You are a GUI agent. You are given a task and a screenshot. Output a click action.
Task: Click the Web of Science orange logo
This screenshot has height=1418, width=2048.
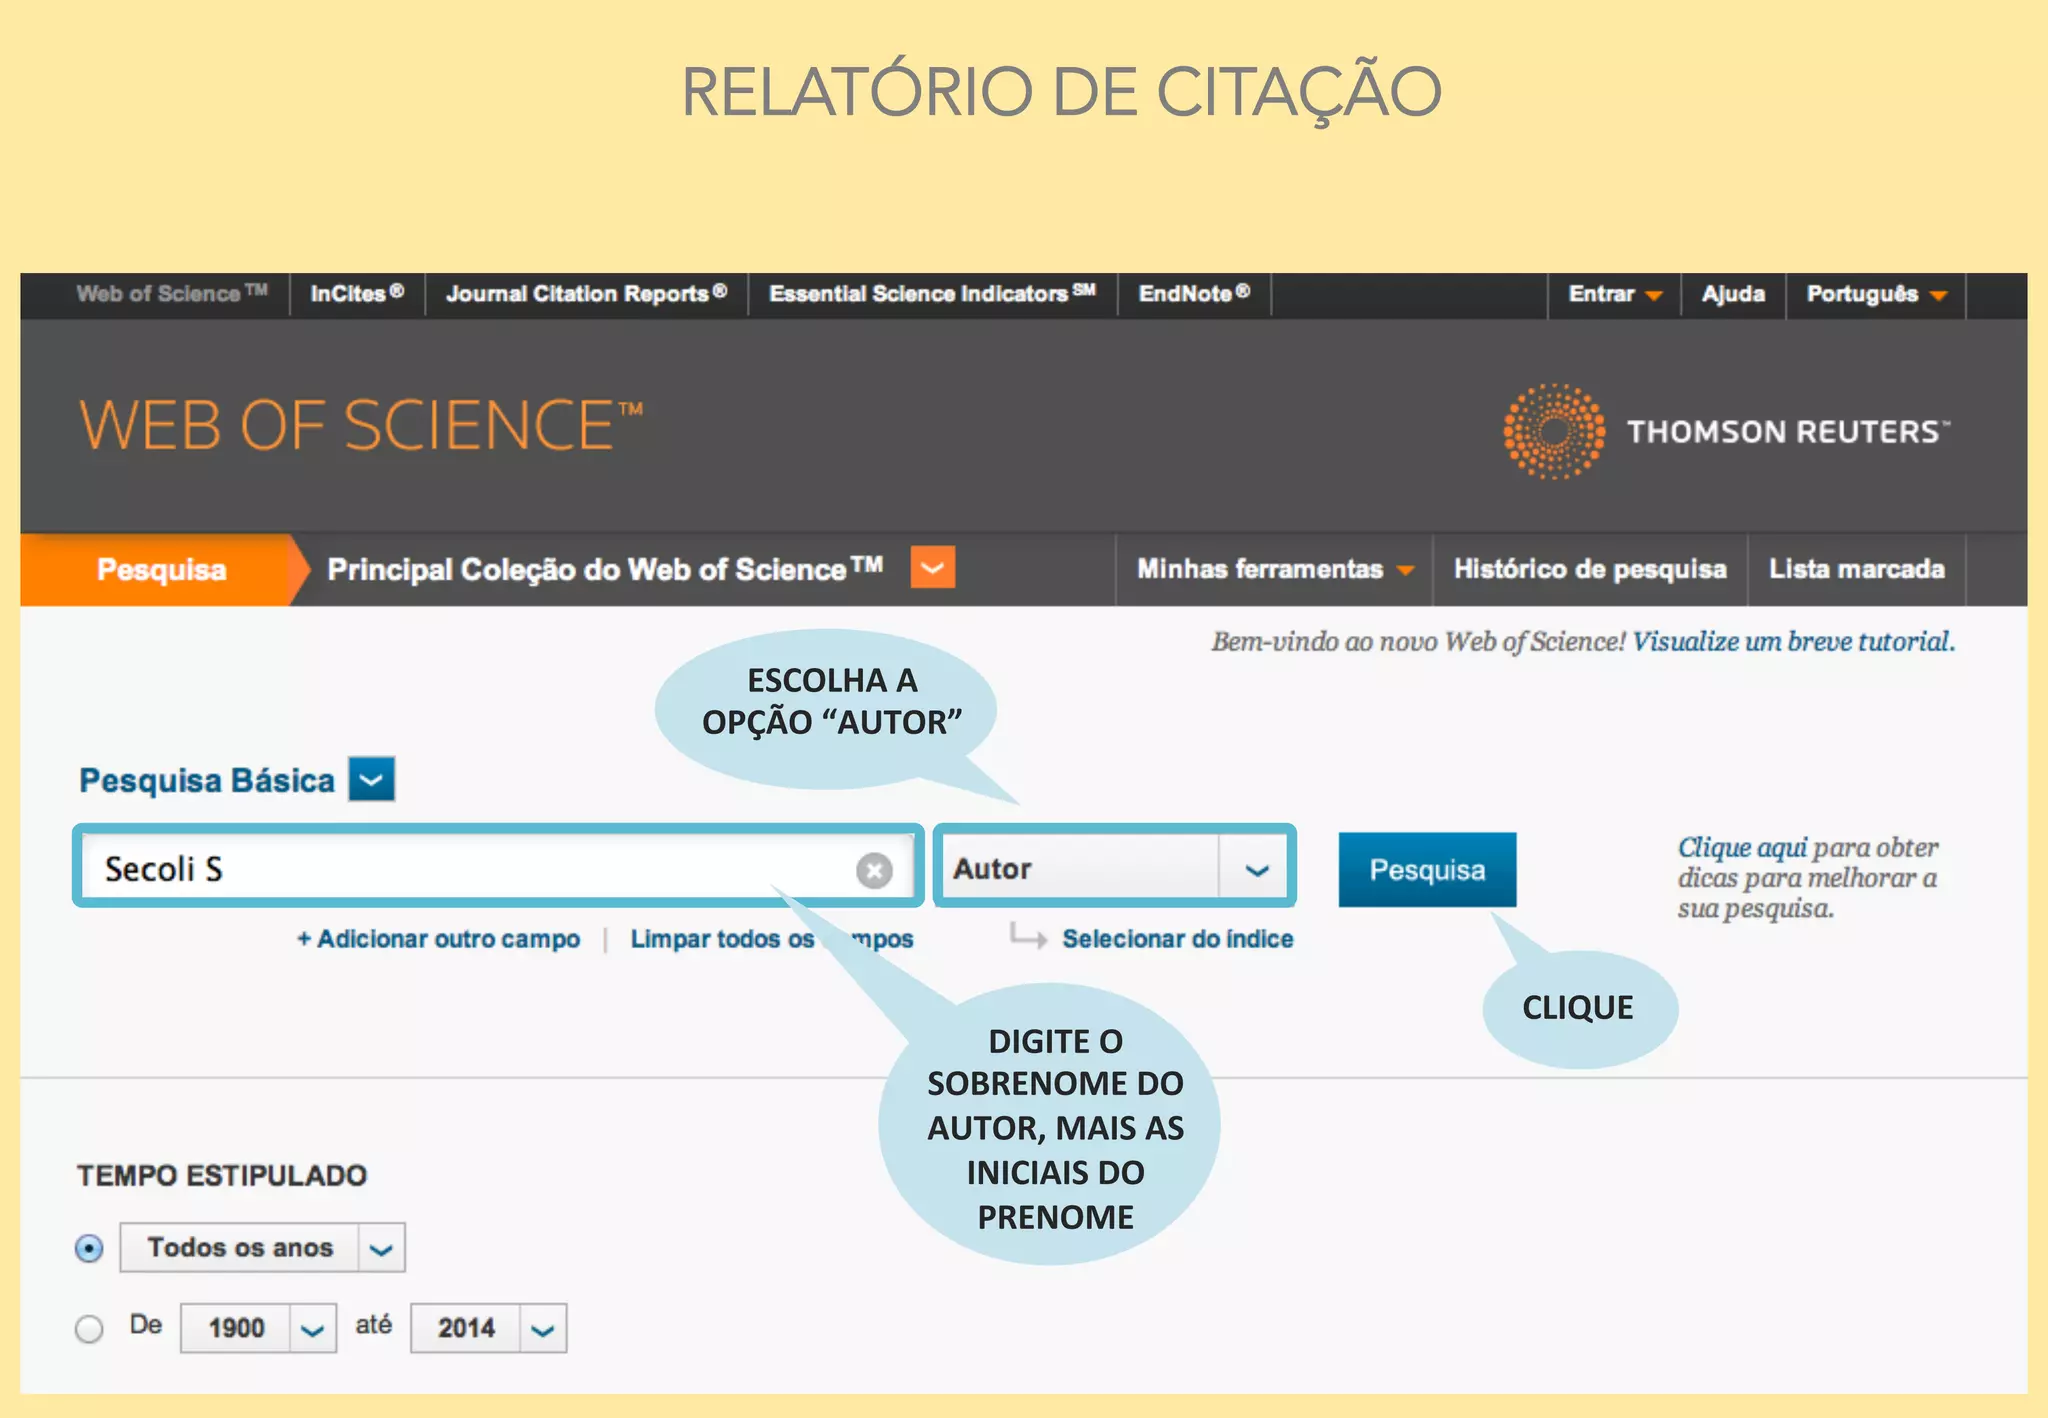coord(361,425)
